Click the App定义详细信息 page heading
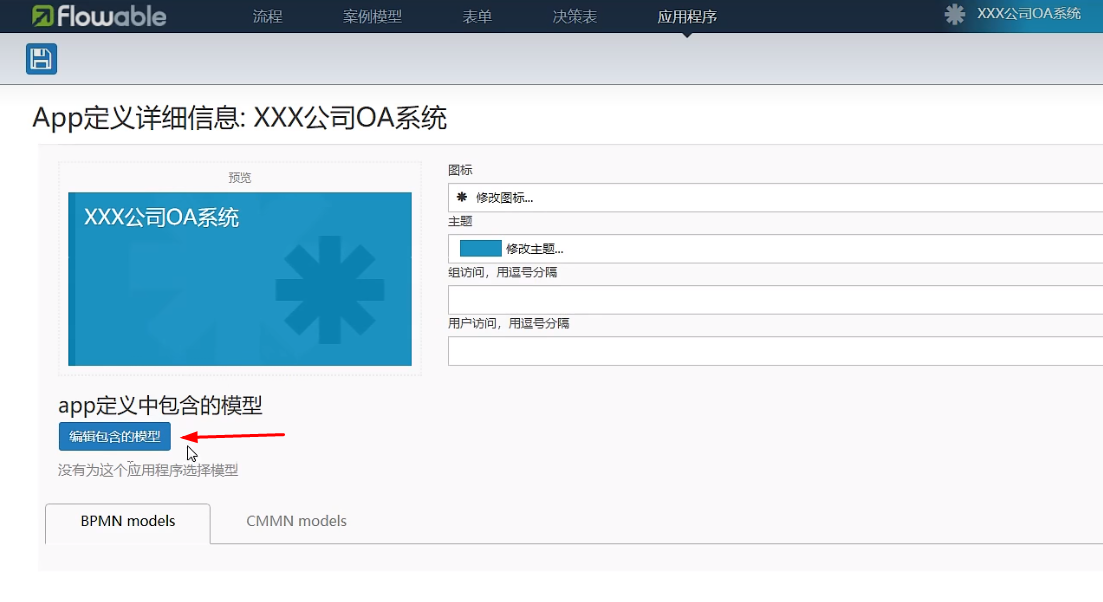1103x602 pixels. 239,117
